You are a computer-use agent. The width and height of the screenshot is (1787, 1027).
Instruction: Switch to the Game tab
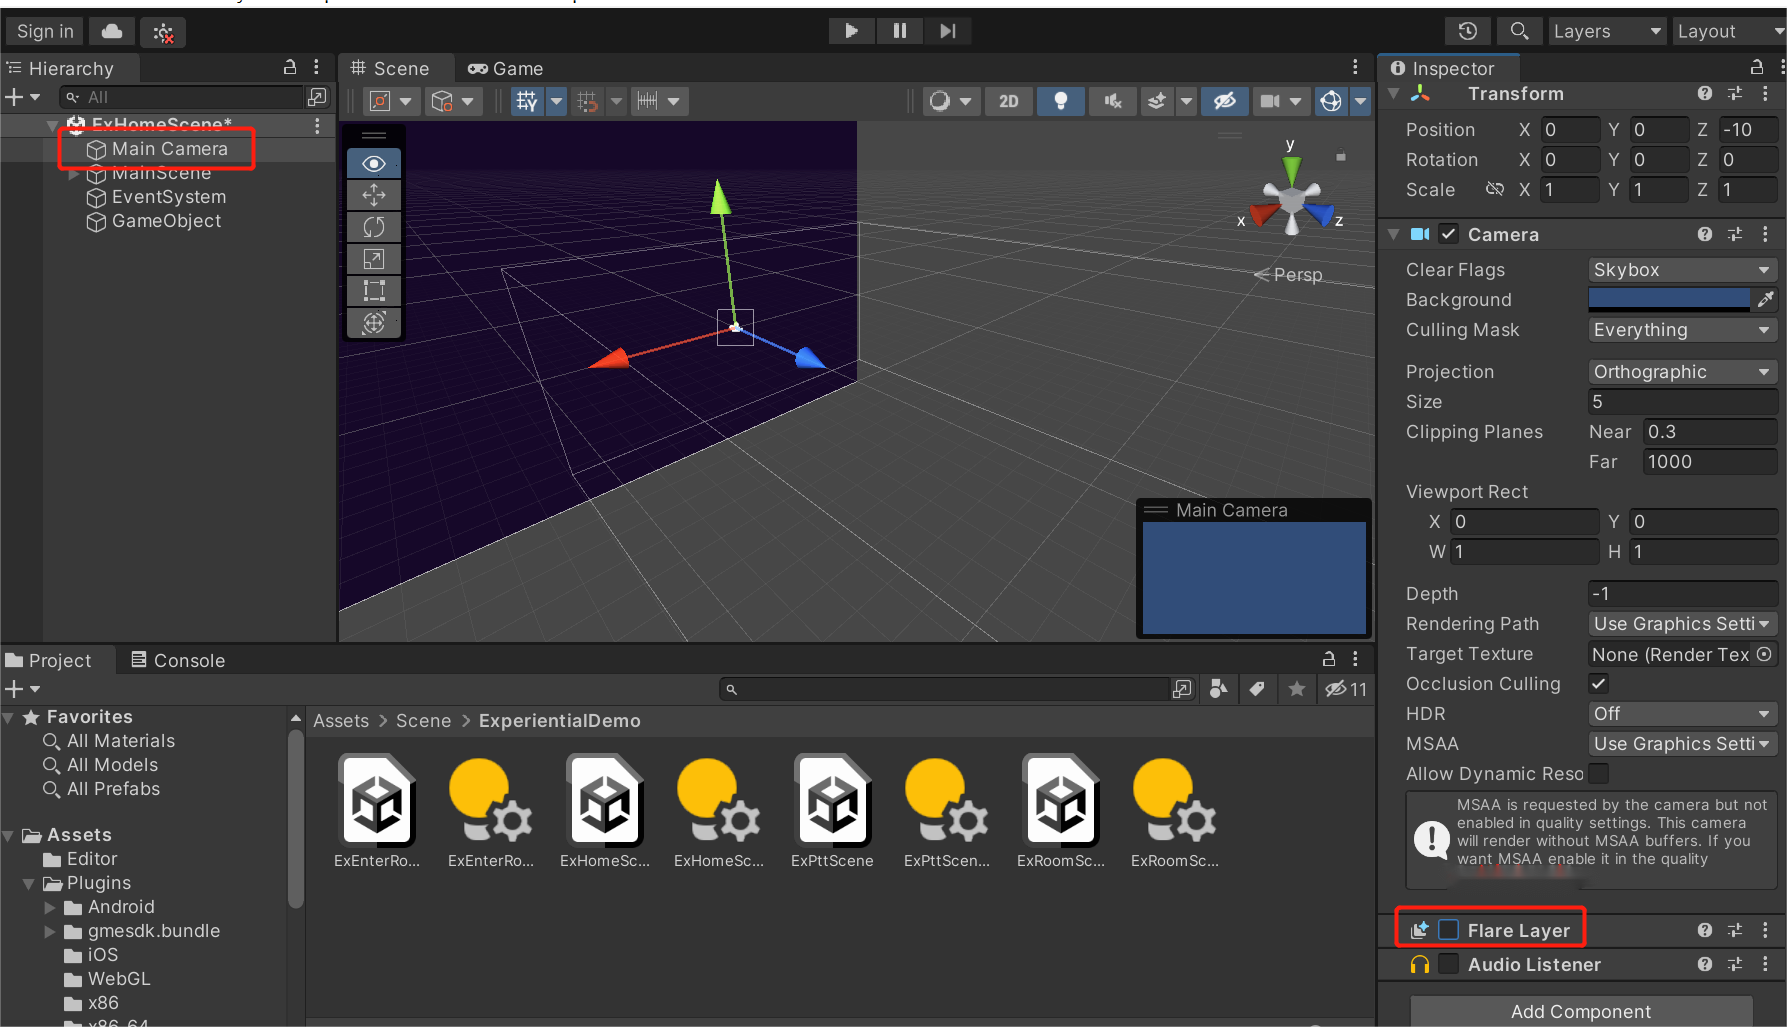[506, 68]
